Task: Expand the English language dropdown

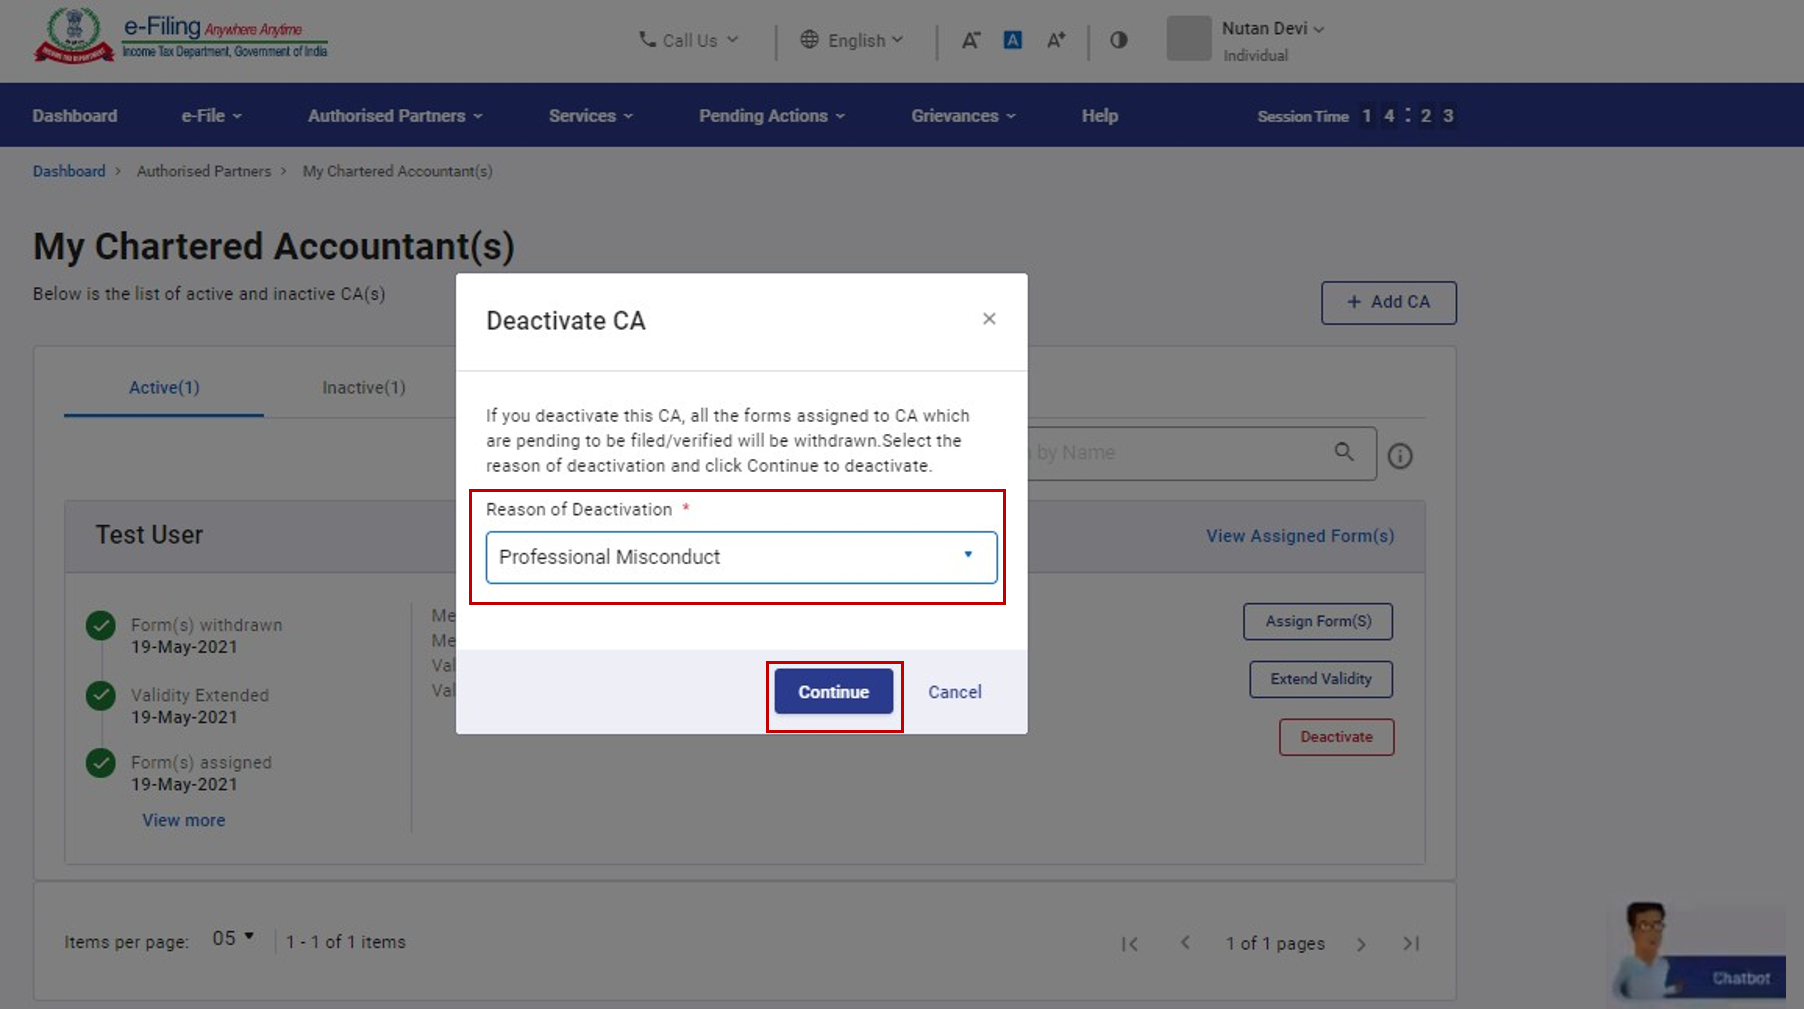Action: click(x=852, y=40)
